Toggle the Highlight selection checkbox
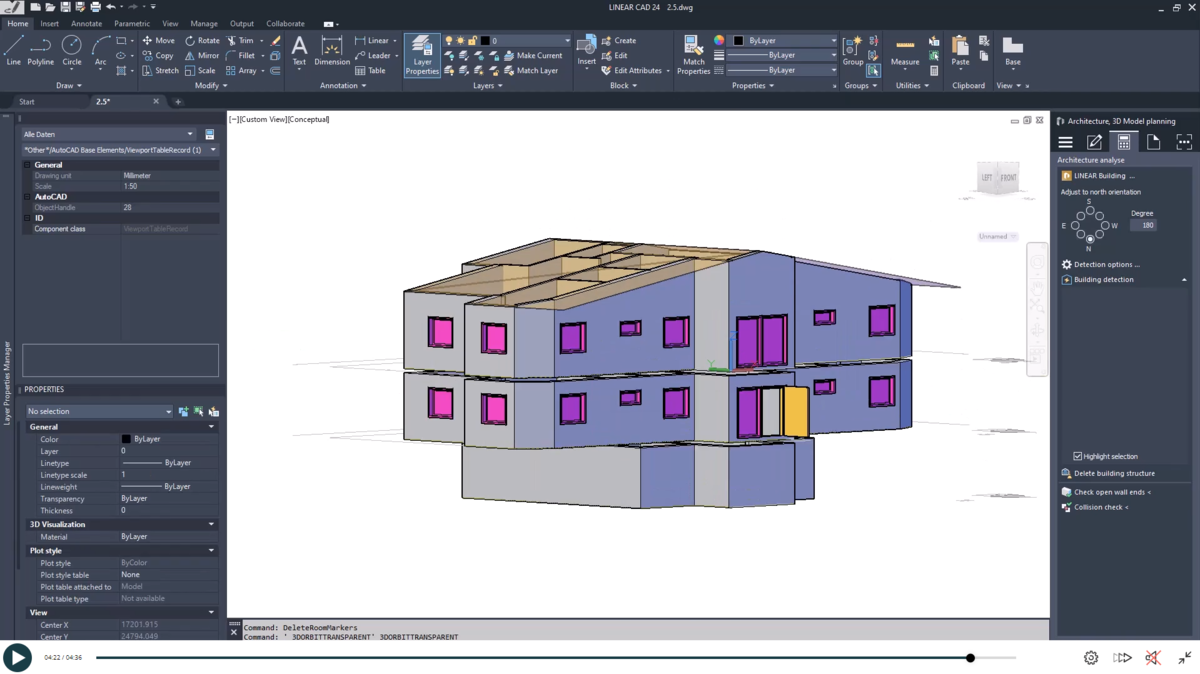 click(x=1077, y=455)
